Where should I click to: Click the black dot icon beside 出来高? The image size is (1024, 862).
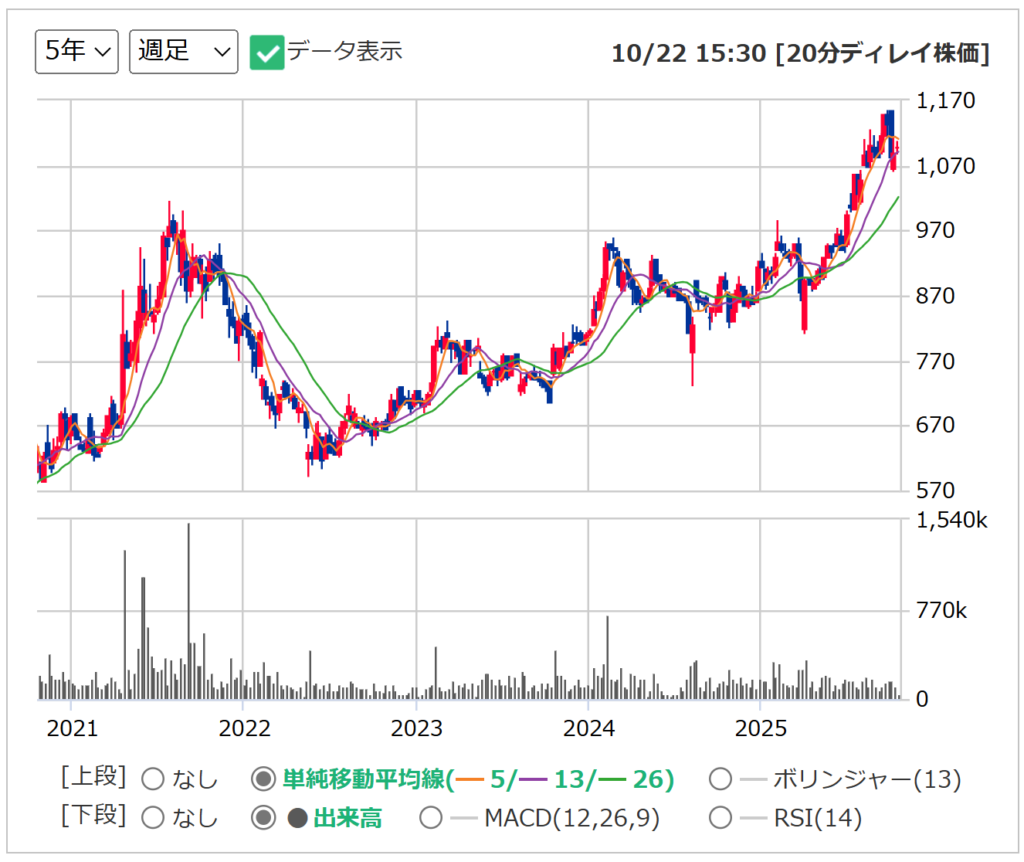[x=297, y=818]
